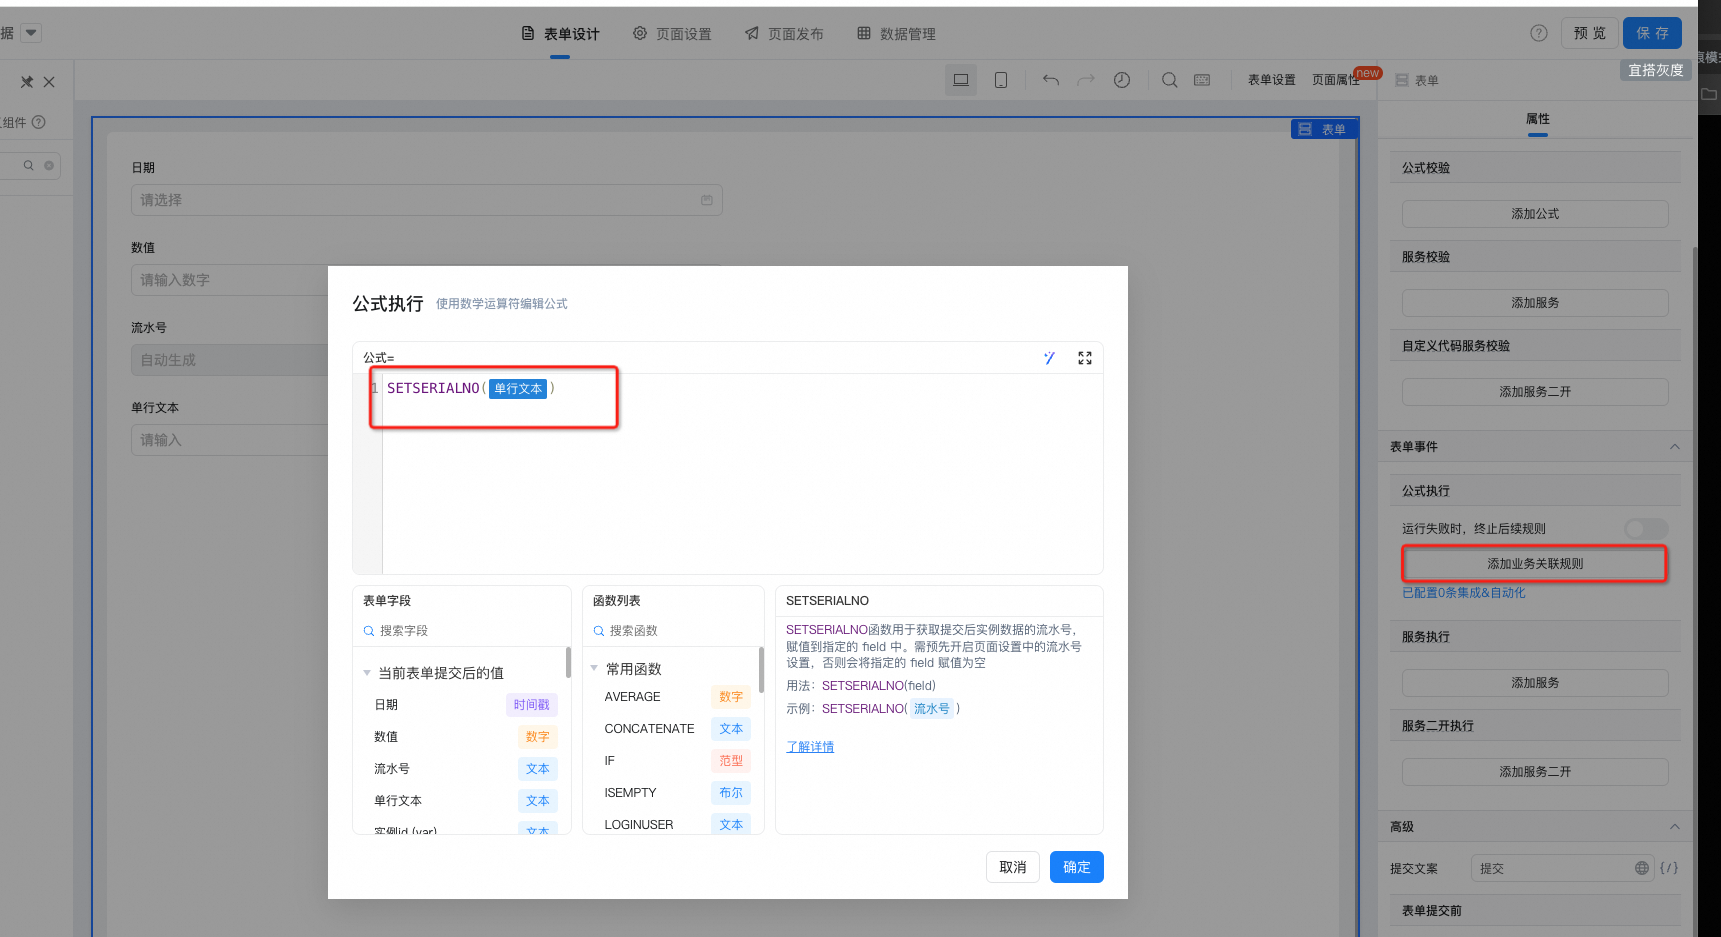Click the 预览 button
The image size is (1721, 937).
1589,33
